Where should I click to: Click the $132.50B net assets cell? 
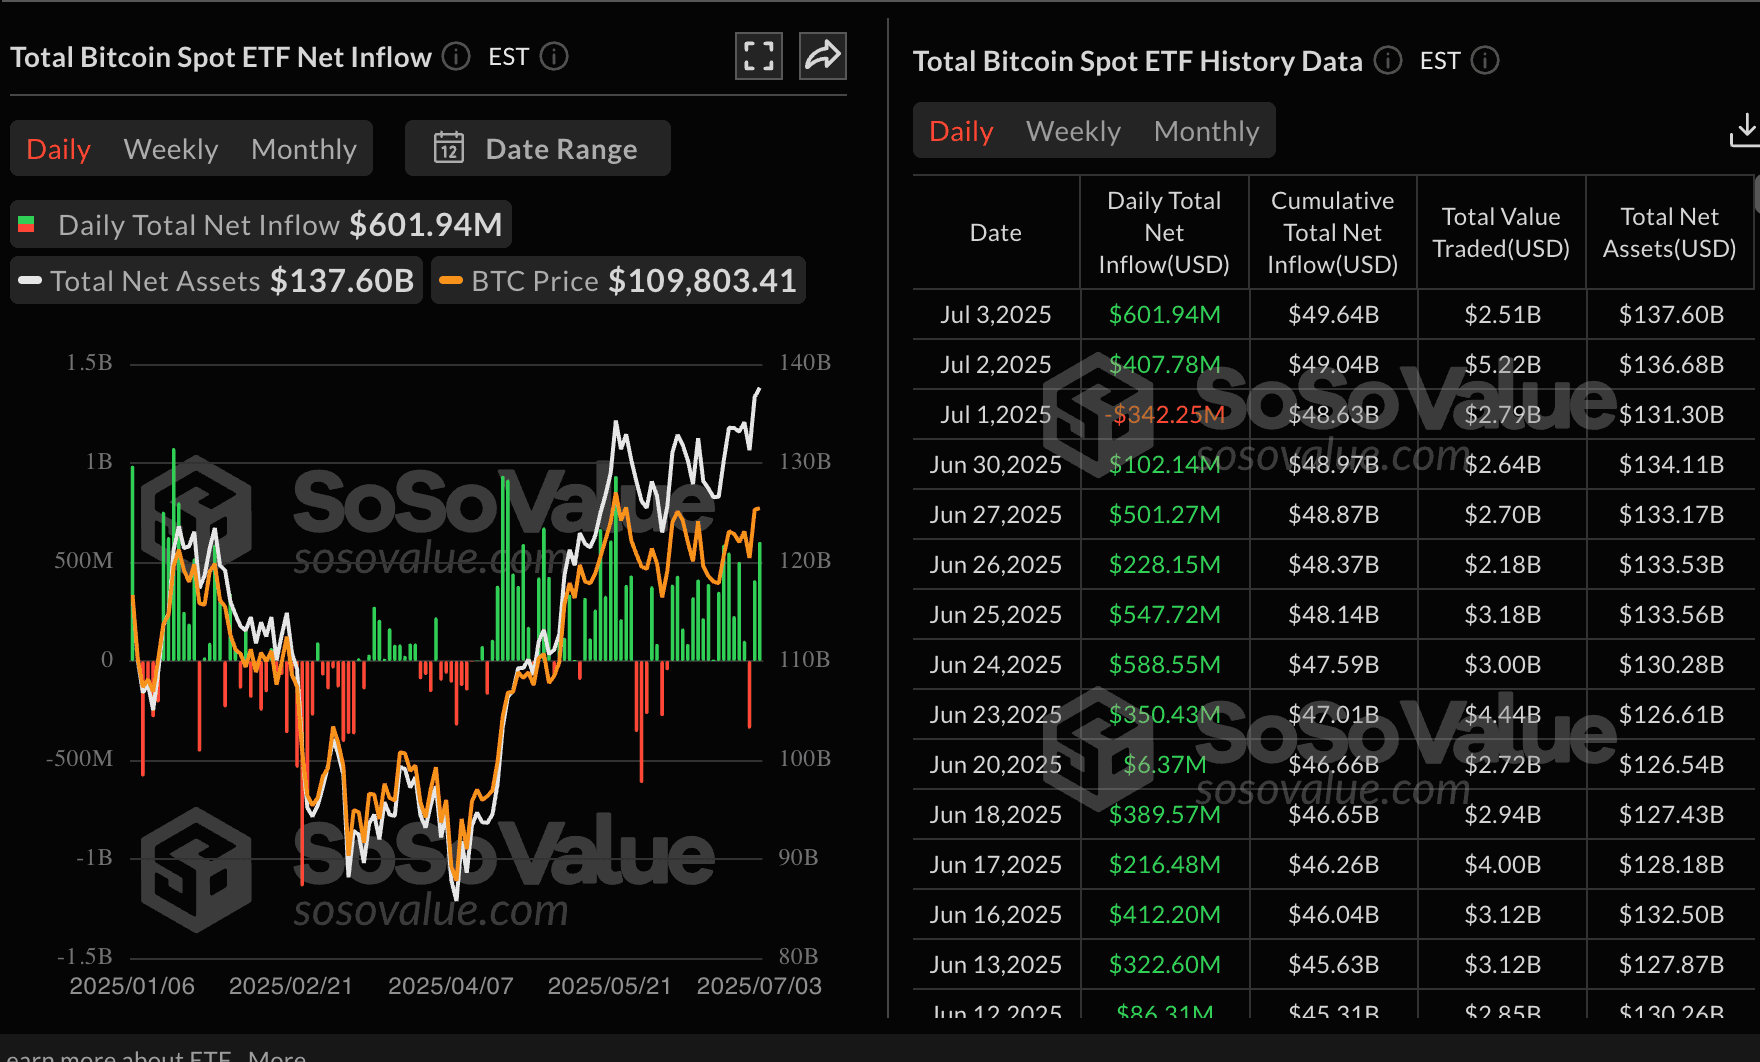click(x=1671, y=914)
